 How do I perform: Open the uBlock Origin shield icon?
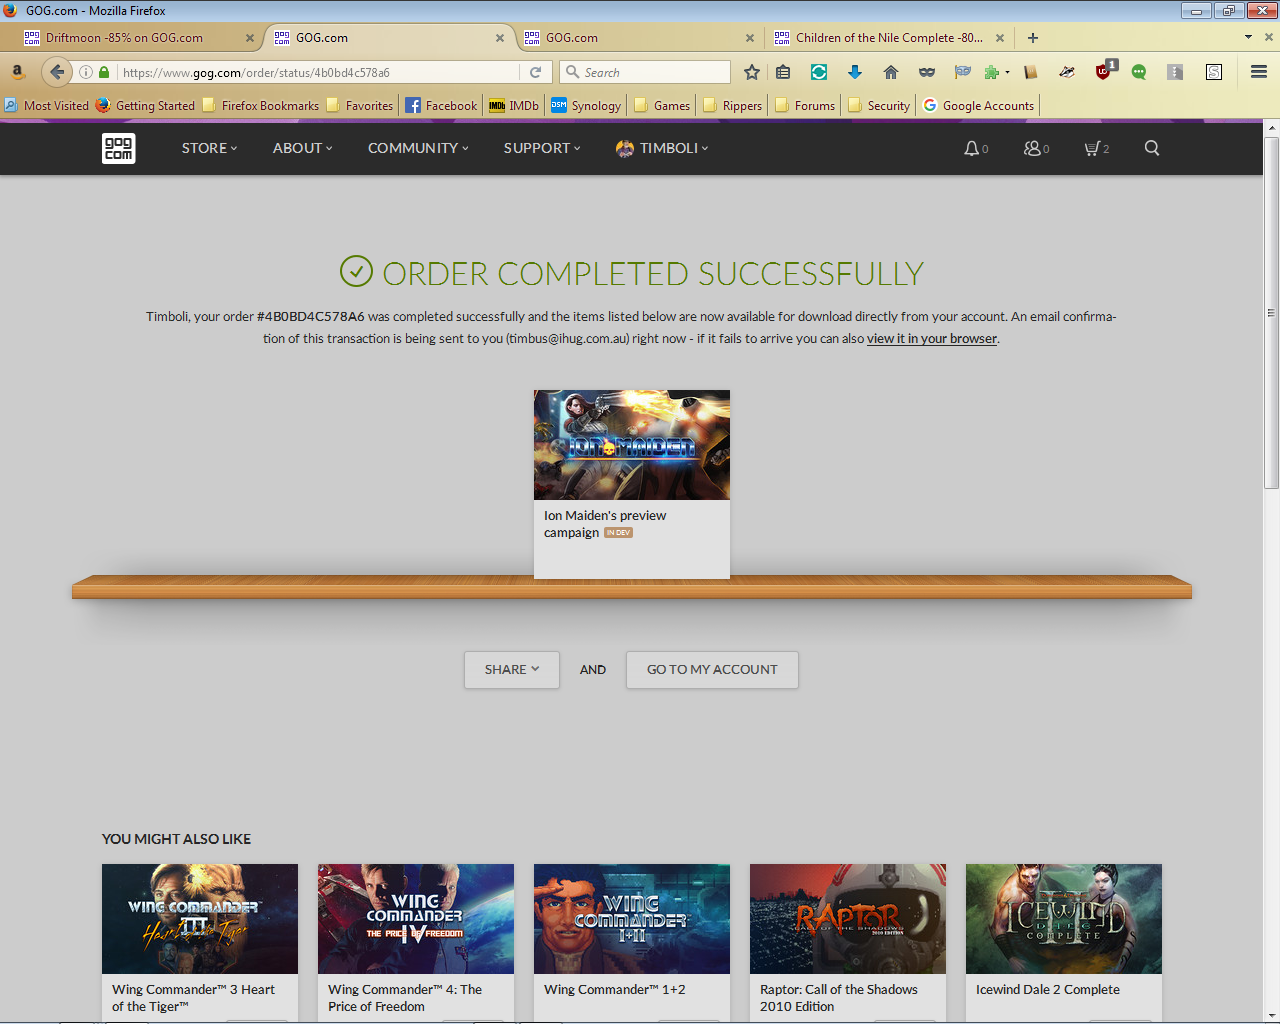[1104, 71]
